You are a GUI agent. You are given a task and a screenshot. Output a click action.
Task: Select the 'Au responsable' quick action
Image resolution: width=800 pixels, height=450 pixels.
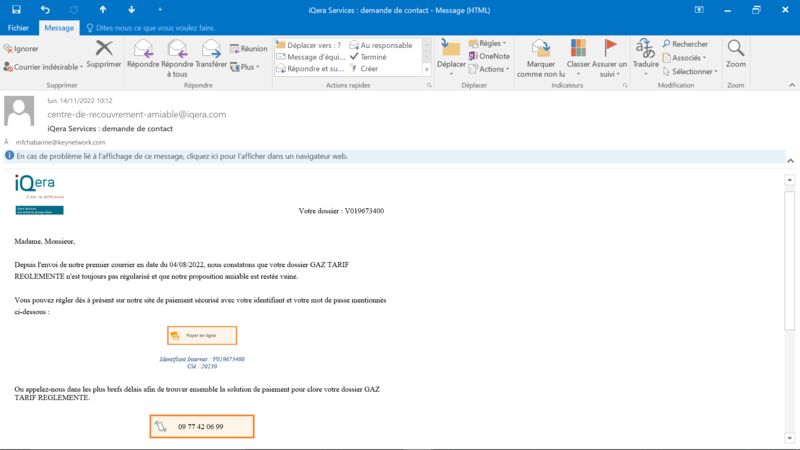click(x=381, y=45)
